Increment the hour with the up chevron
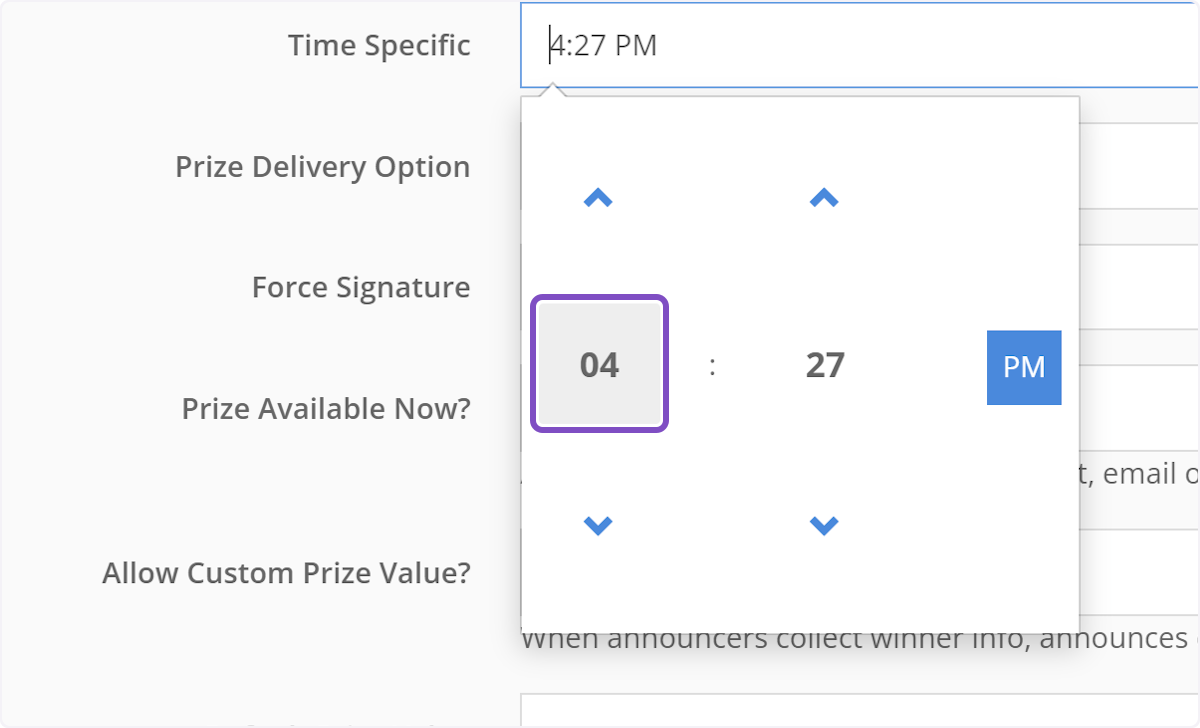This screenshot has height=728, width=1200. (597, 197)
